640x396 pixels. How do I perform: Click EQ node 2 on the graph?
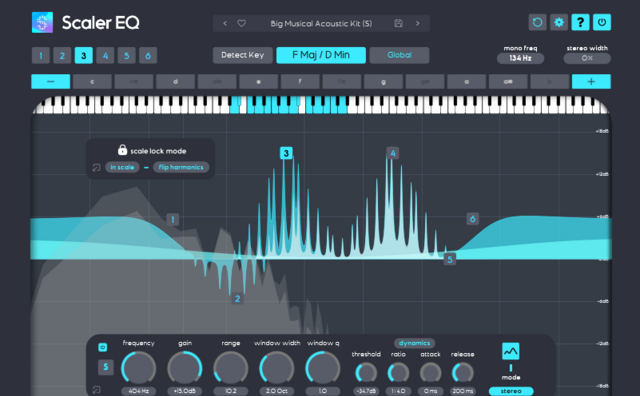[x=238, y=299]
